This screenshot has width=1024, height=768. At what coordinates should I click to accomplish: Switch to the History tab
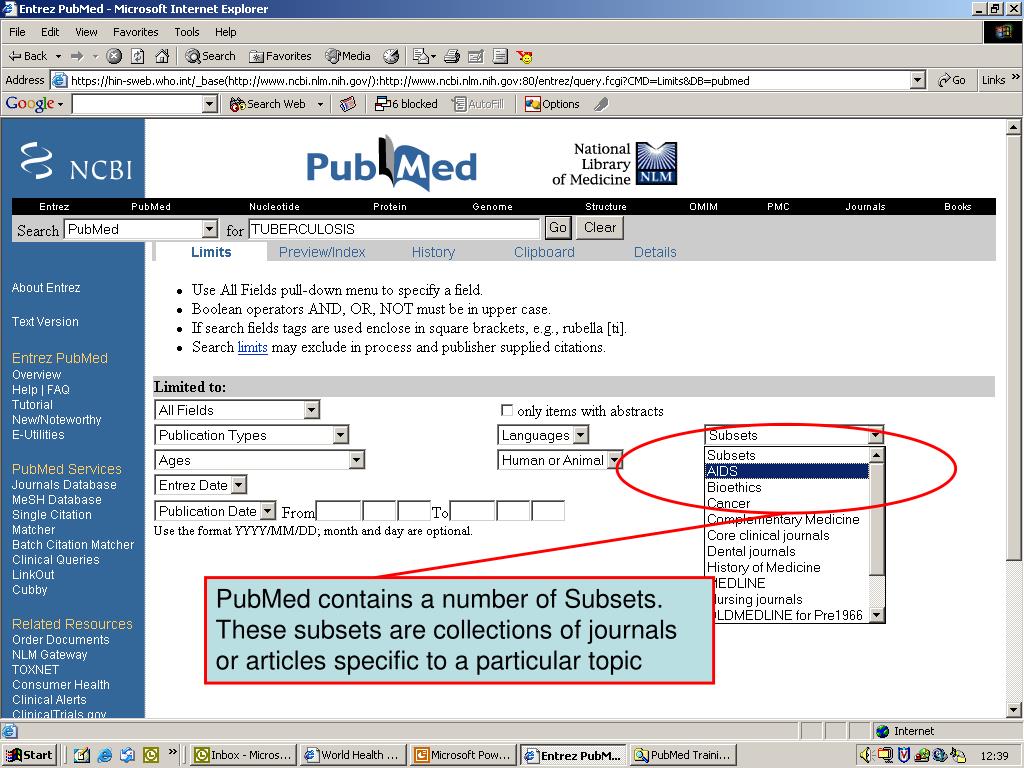433,252
